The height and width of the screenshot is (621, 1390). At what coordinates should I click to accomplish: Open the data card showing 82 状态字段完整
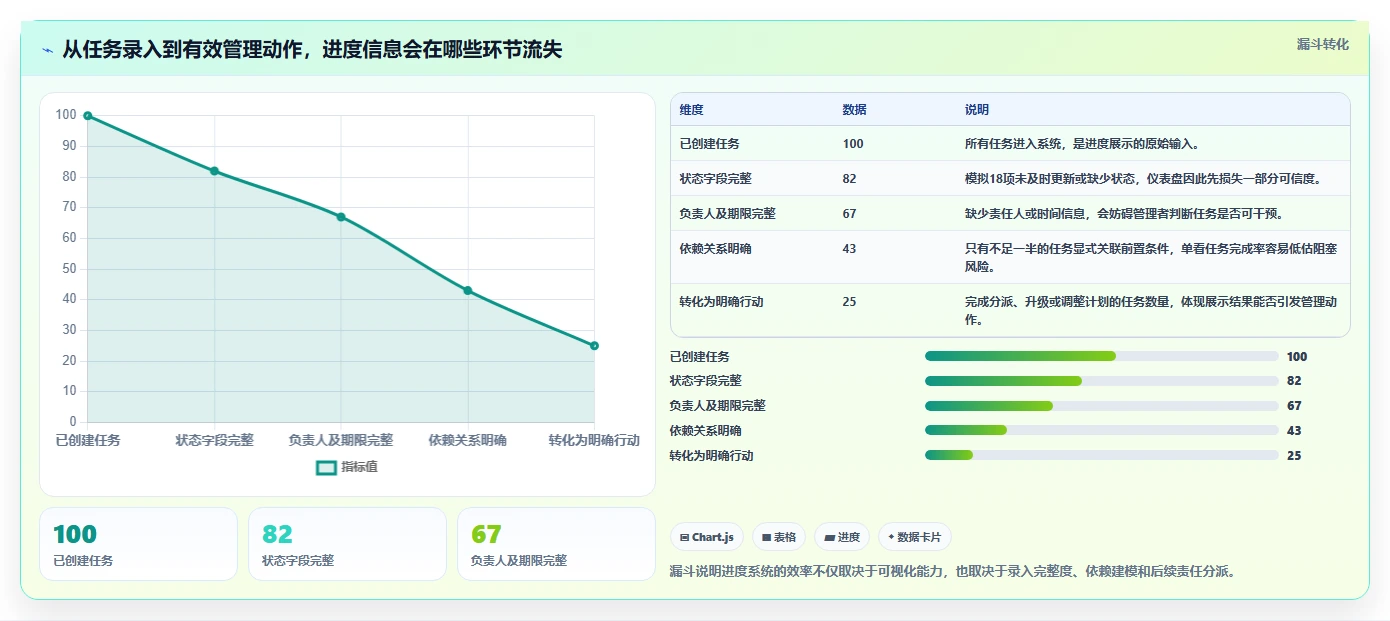tap(347, 544)
